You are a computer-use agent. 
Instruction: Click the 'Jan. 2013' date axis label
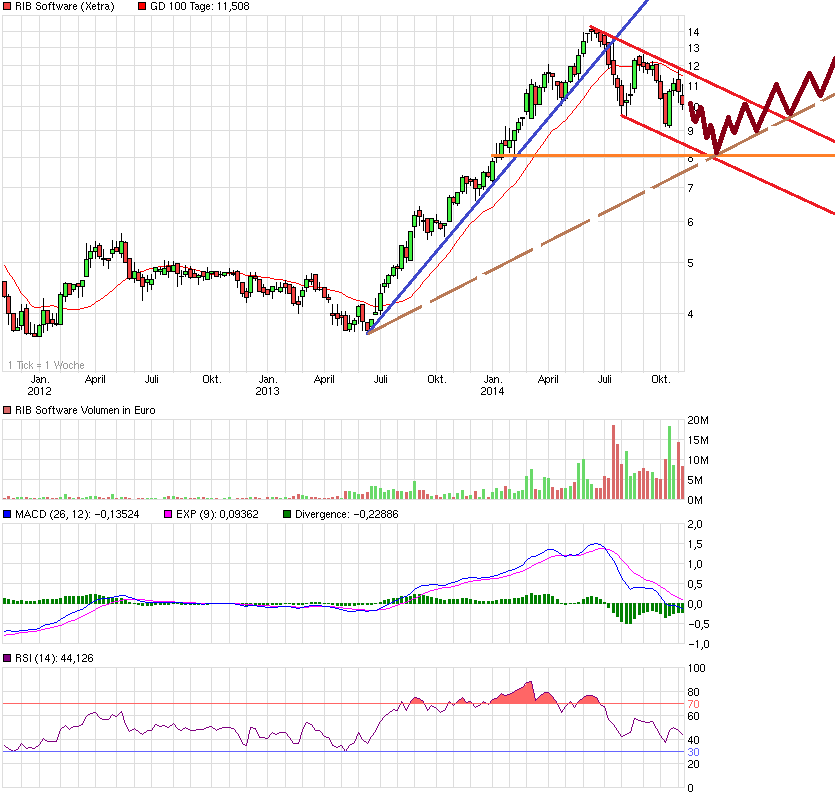tap(267, 385)
